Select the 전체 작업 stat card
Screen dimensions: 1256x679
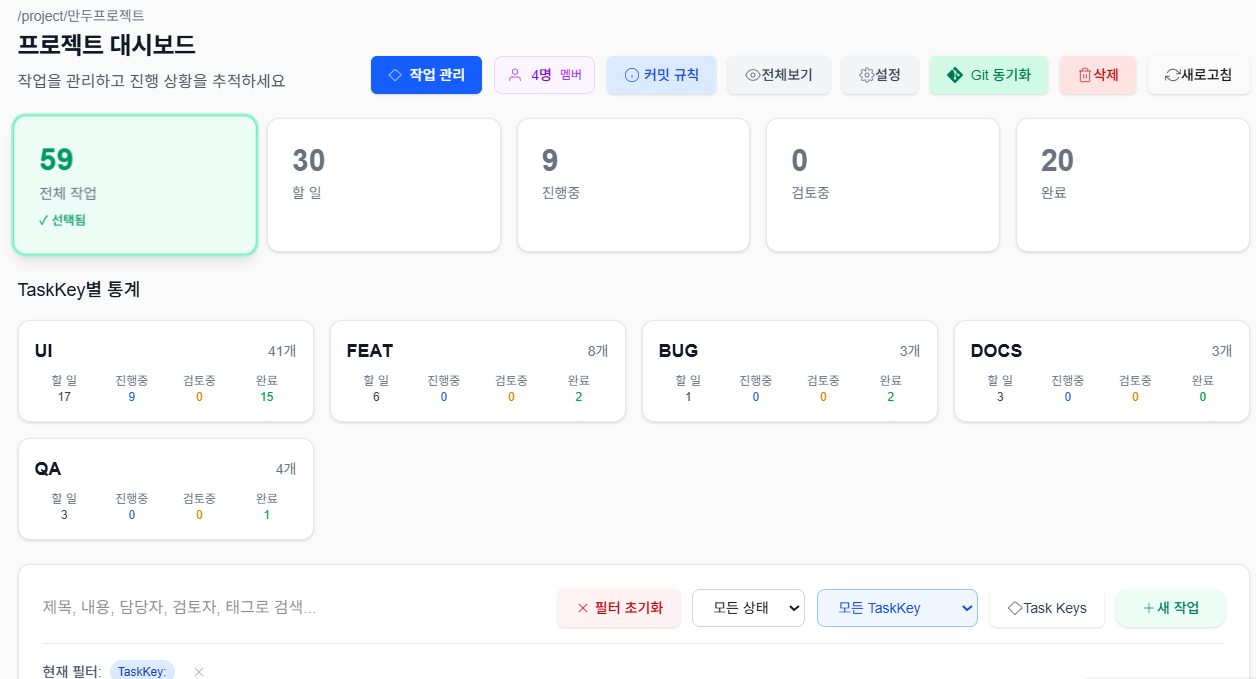point(135,185)
